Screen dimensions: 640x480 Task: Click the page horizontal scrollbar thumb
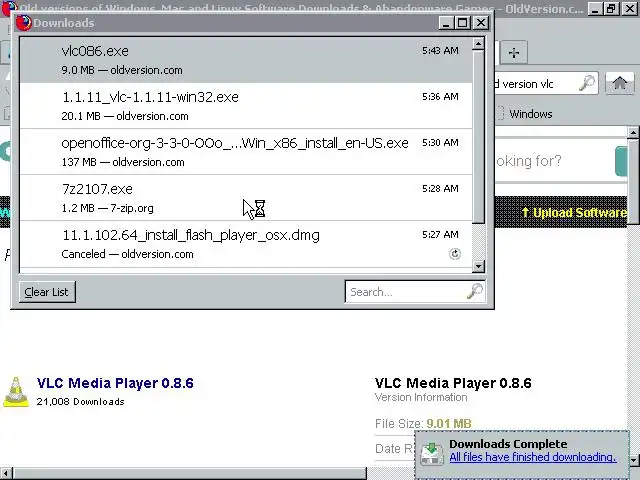(x=189, y=473)
